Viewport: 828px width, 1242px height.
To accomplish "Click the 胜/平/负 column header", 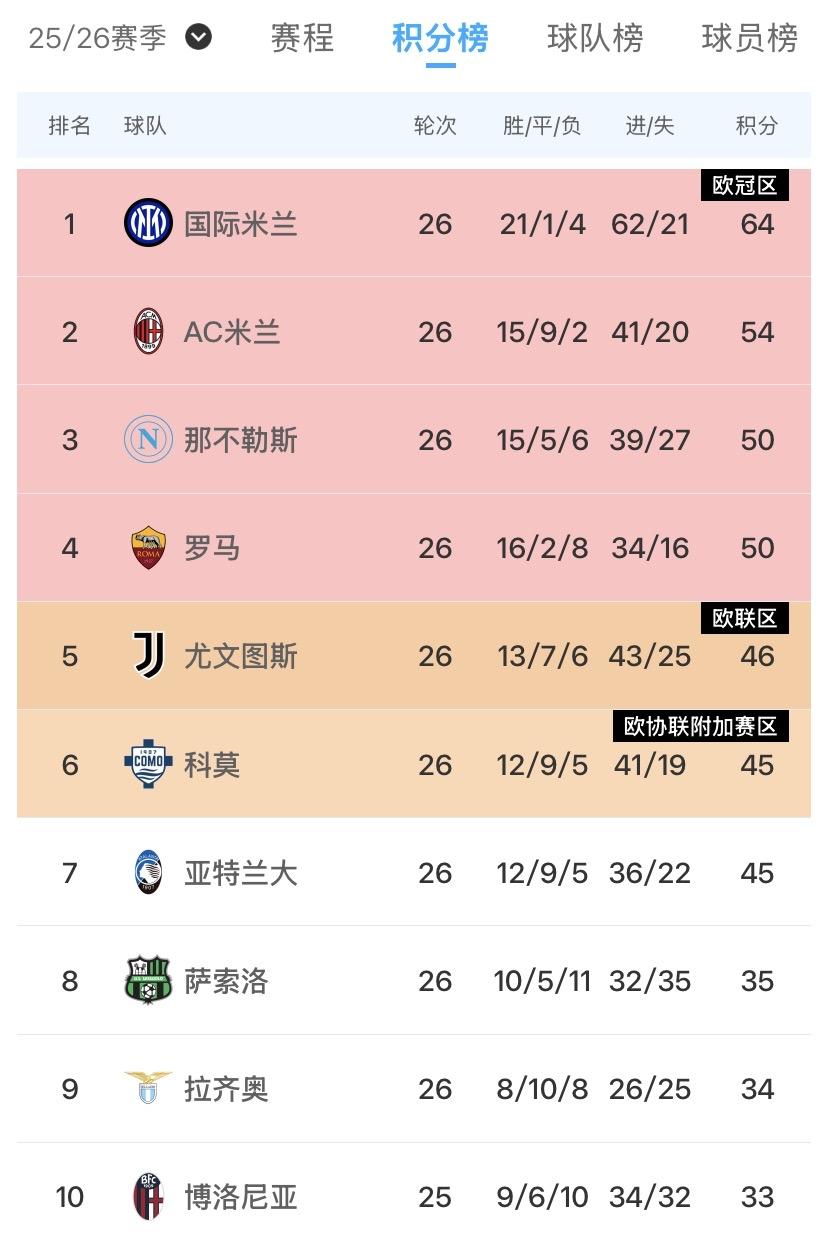I will tap(542, 126).
